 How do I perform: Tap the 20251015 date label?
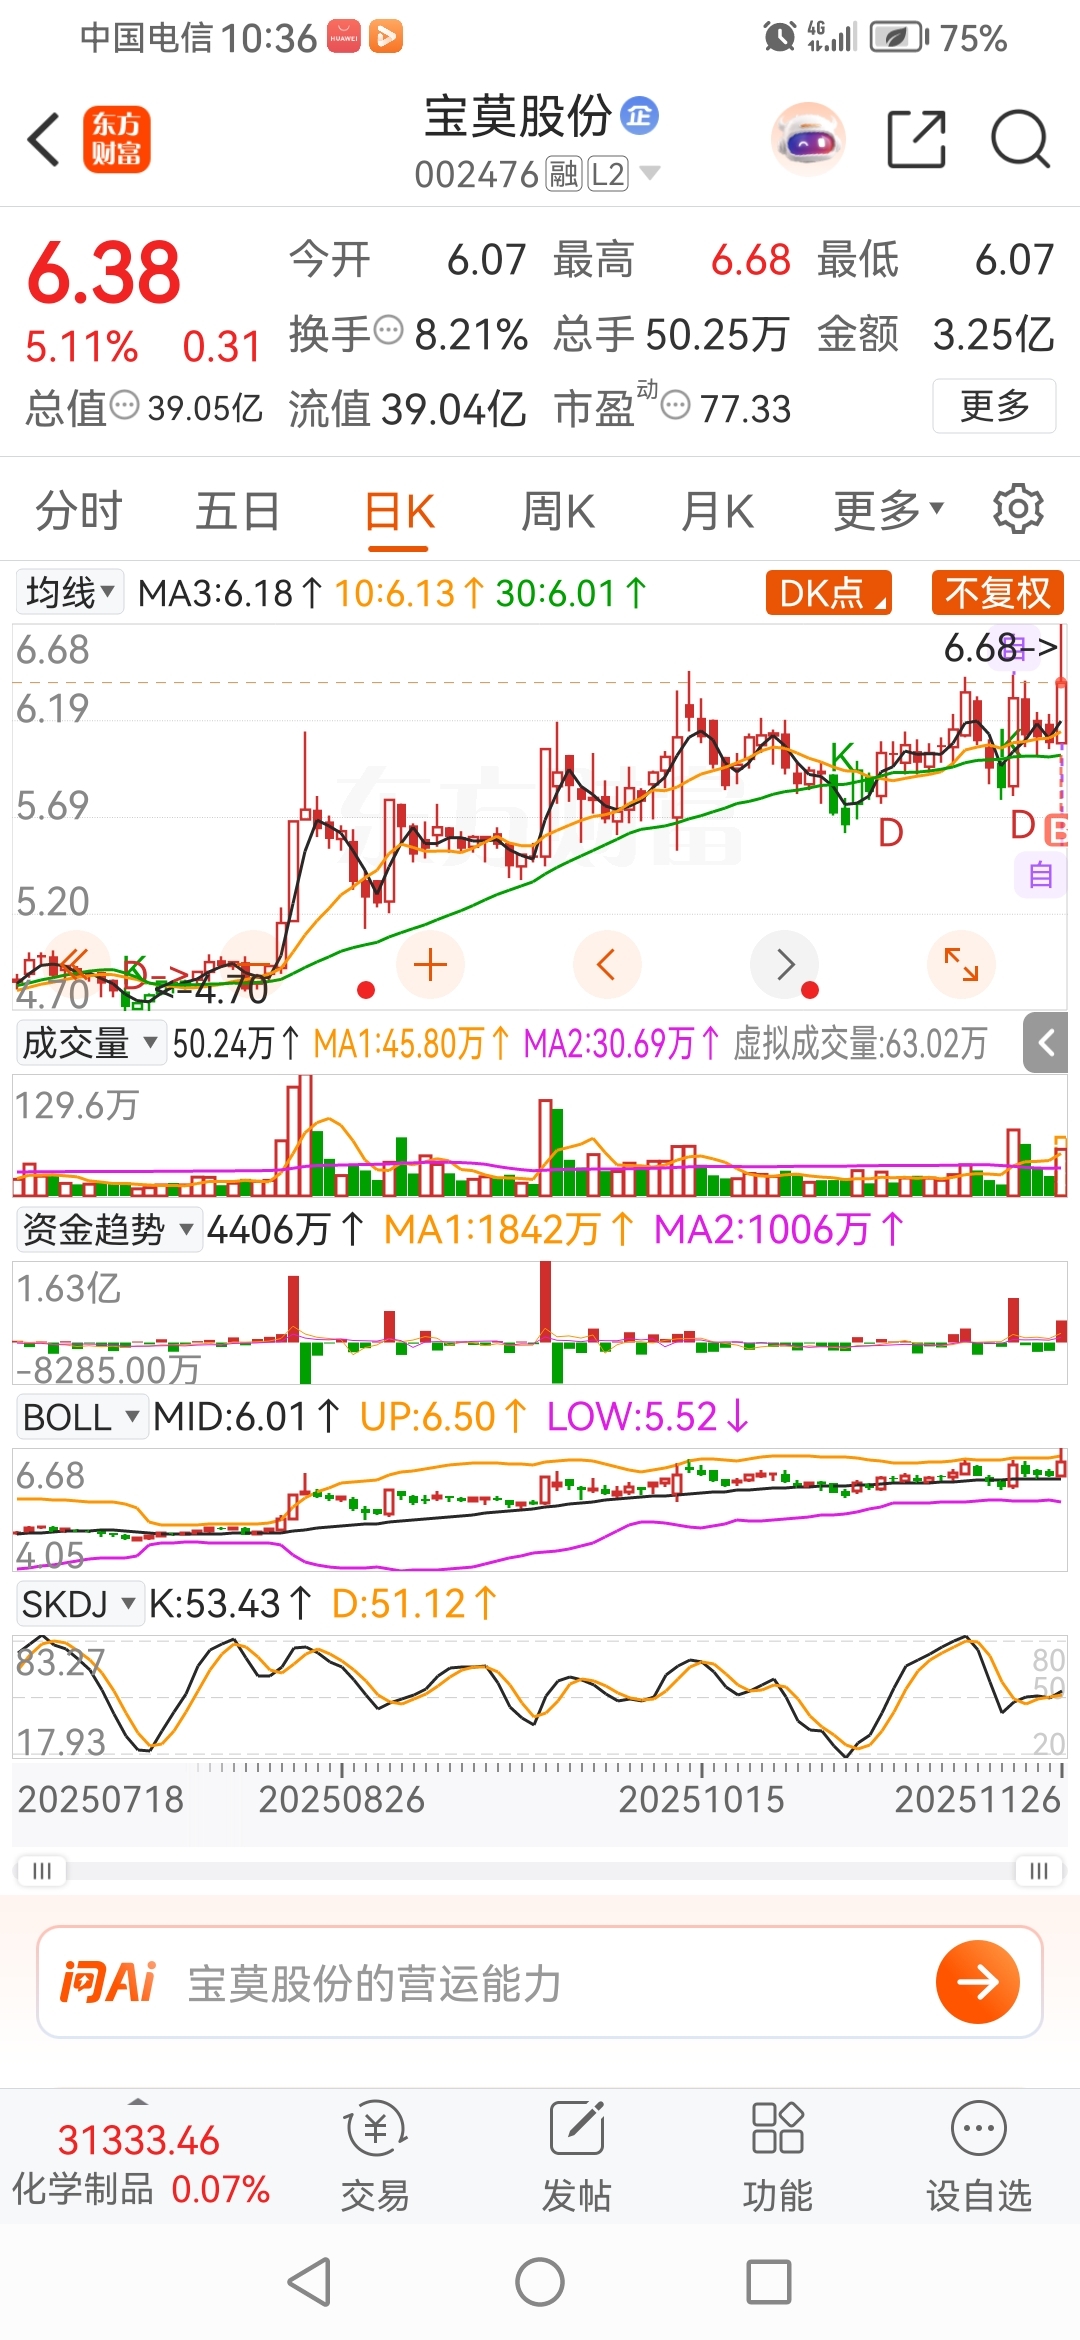(x=701, y=1799)
